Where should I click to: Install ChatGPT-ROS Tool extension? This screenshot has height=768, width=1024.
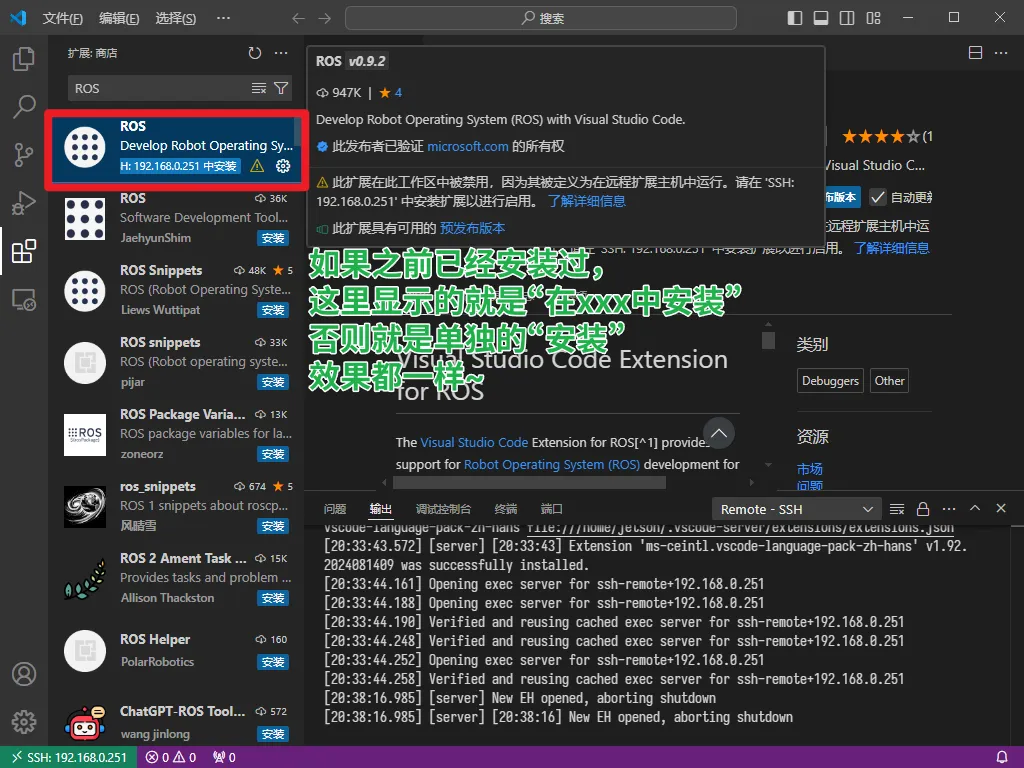tap(273, 734)
